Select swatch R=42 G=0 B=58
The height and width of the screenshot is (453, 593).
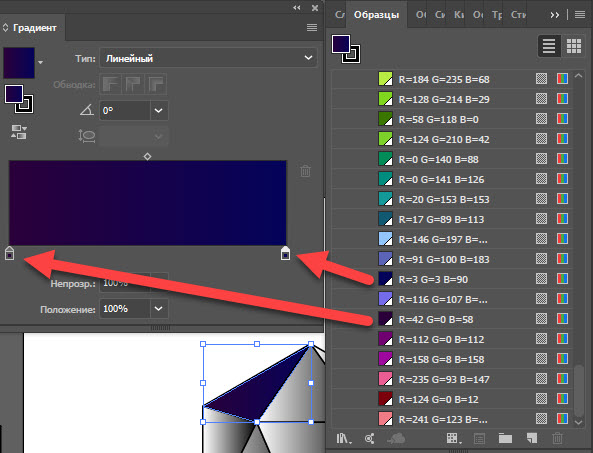pos(452,319)
